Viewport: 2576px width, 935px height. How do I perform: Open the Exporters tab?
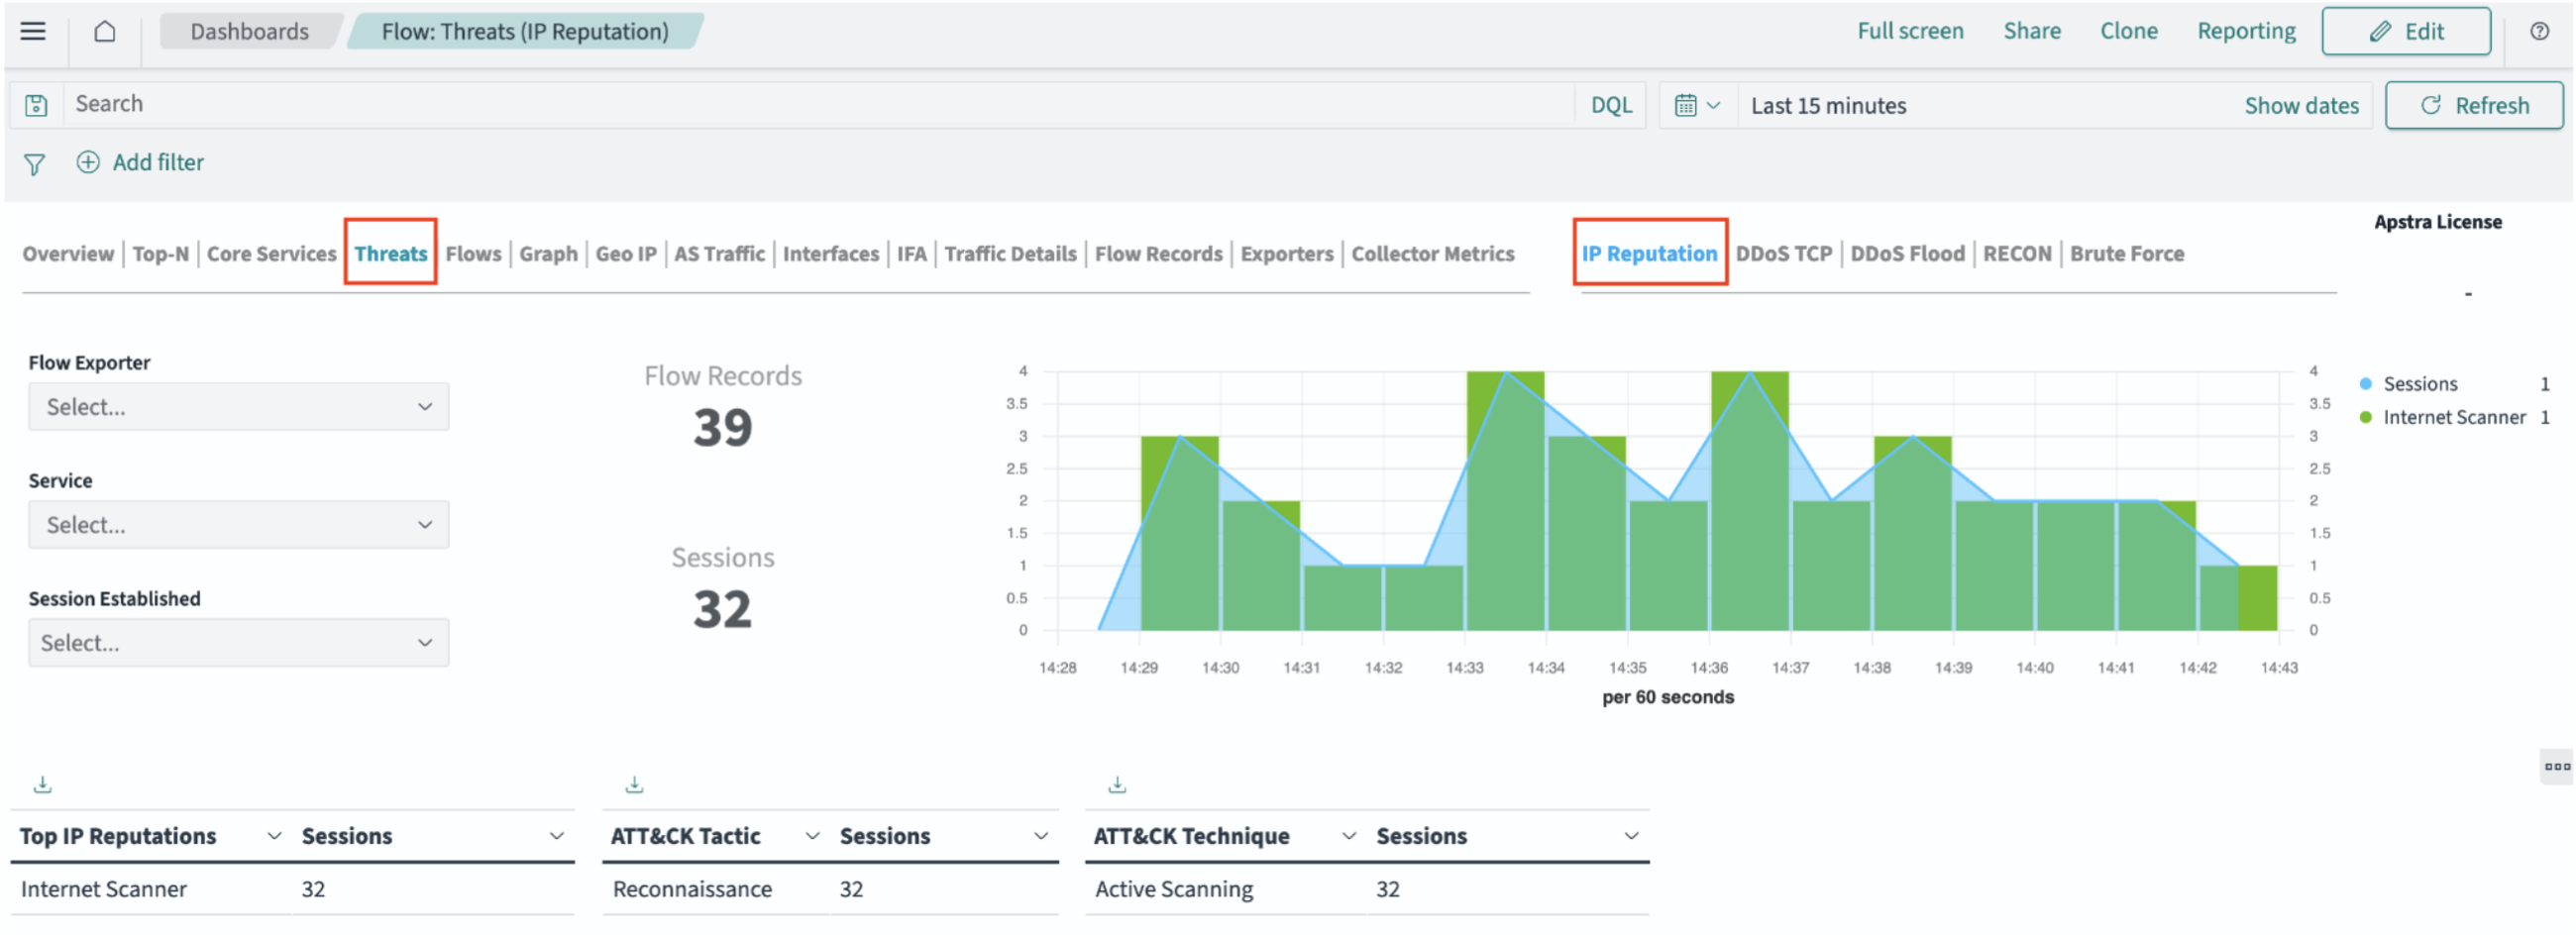pyautogui.click(x=1286, y=254)
